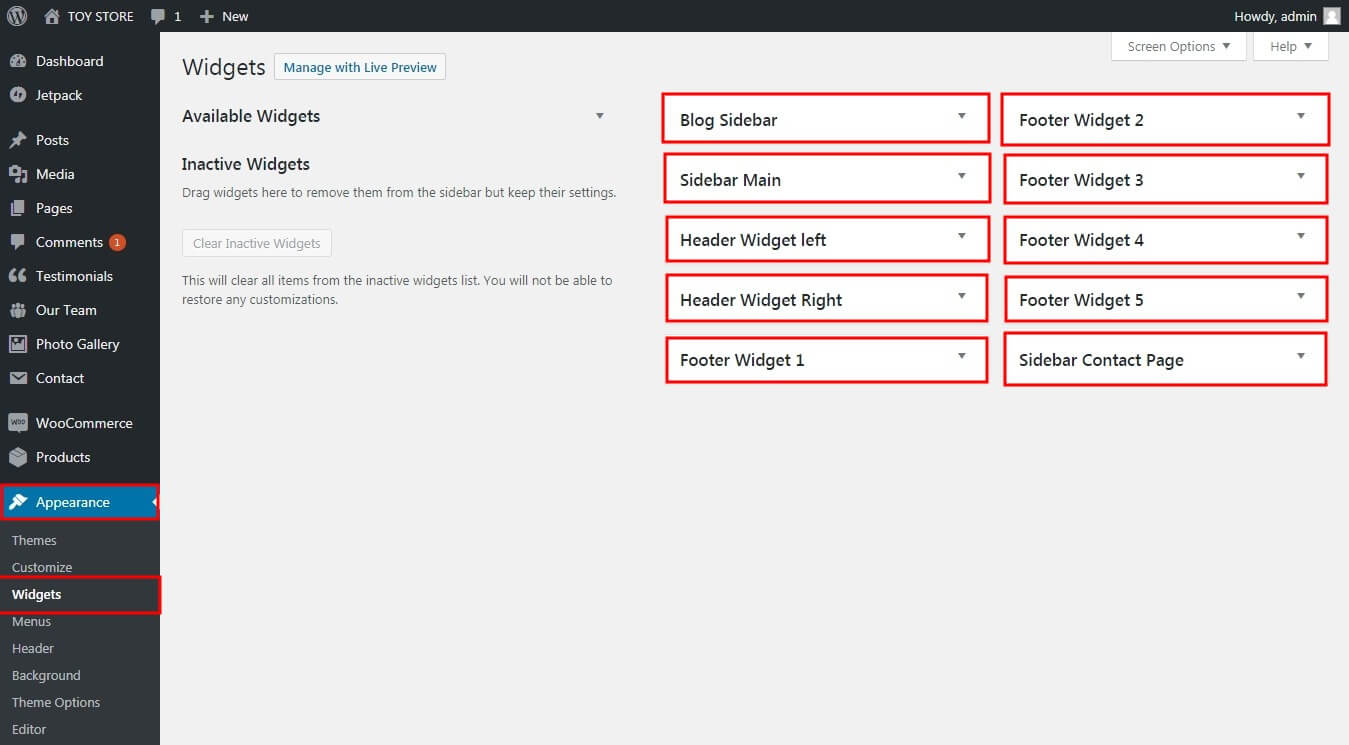This screenshot has height=745, width=1349.
Task: Click Clear Inactive Widgets button
Action: [257, 243]
